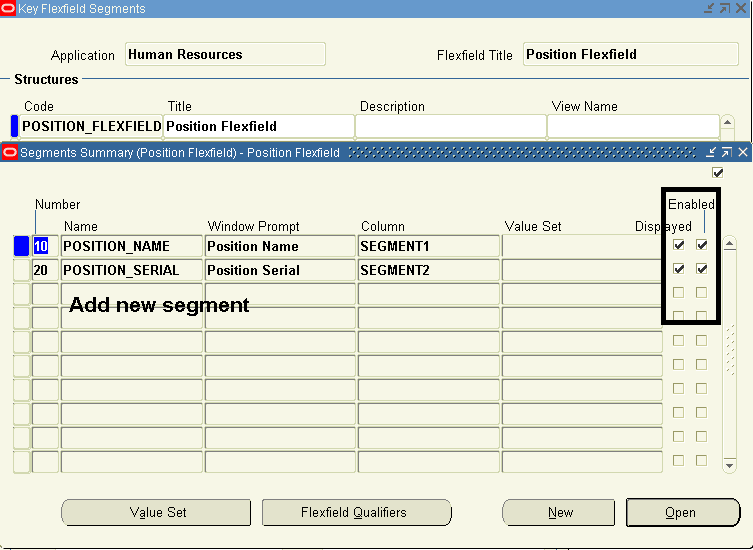Click the POSITION_FLEXFIELD structure record indicator
The image size is (753, 550).
[14, 126]
